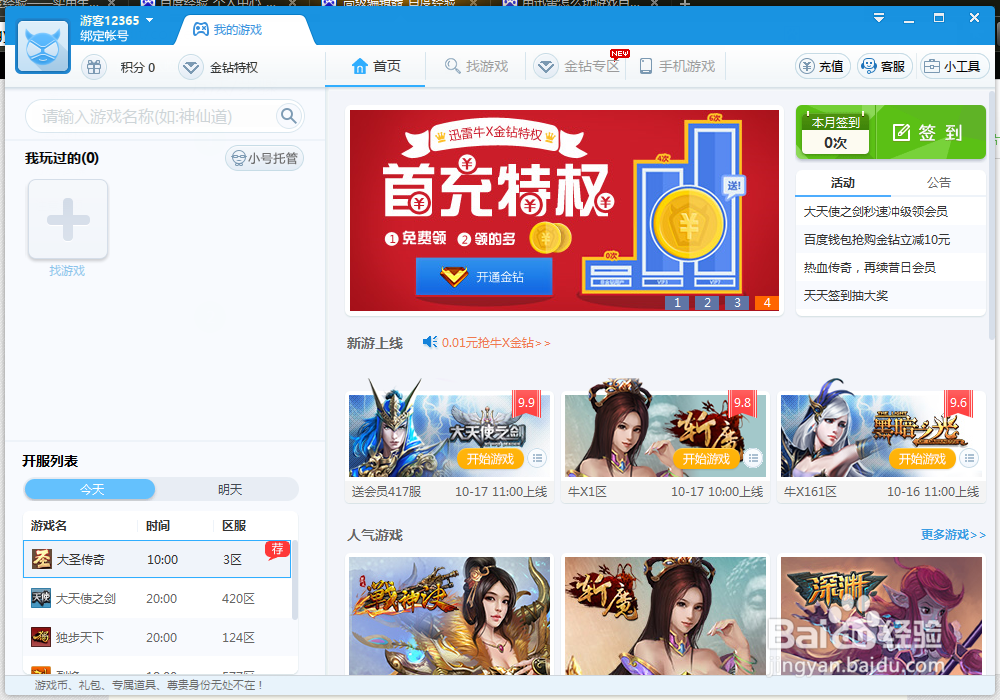Viewport: 1000px width, 700px height.
Task: Add a game with the plus tile
Action: click(68, 219)
